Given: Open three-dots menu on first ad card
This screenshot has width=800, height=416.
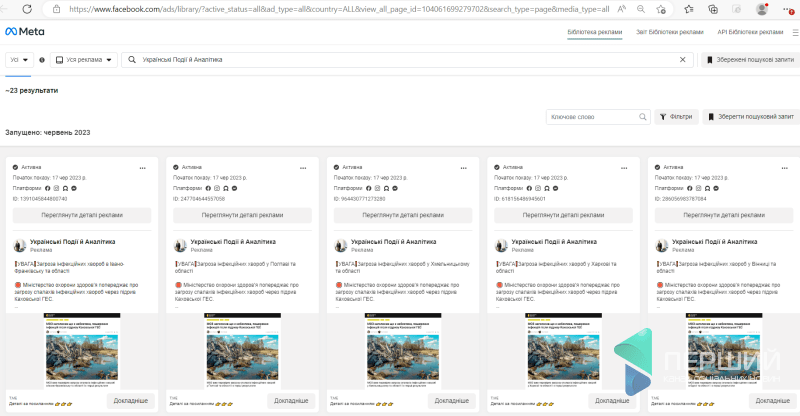Looking at the screenshot, I should point(142,167).
